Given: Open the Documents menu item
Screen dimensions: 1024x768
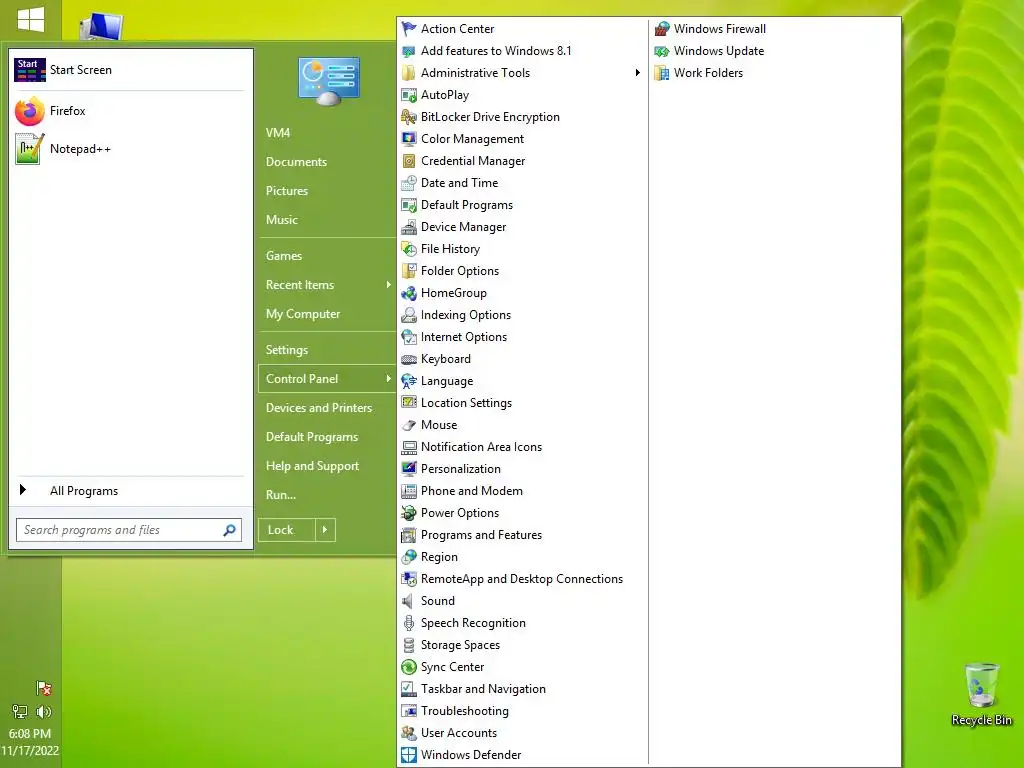Looking at the screenshot, I should tap(296, 162).
